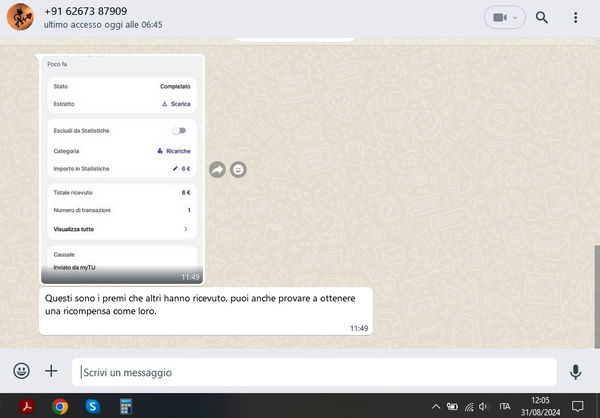Viewport: 600px width, 418px height.
Task: Click the phone number +91 62673 87909 header
Action: [x=86, y=11]
